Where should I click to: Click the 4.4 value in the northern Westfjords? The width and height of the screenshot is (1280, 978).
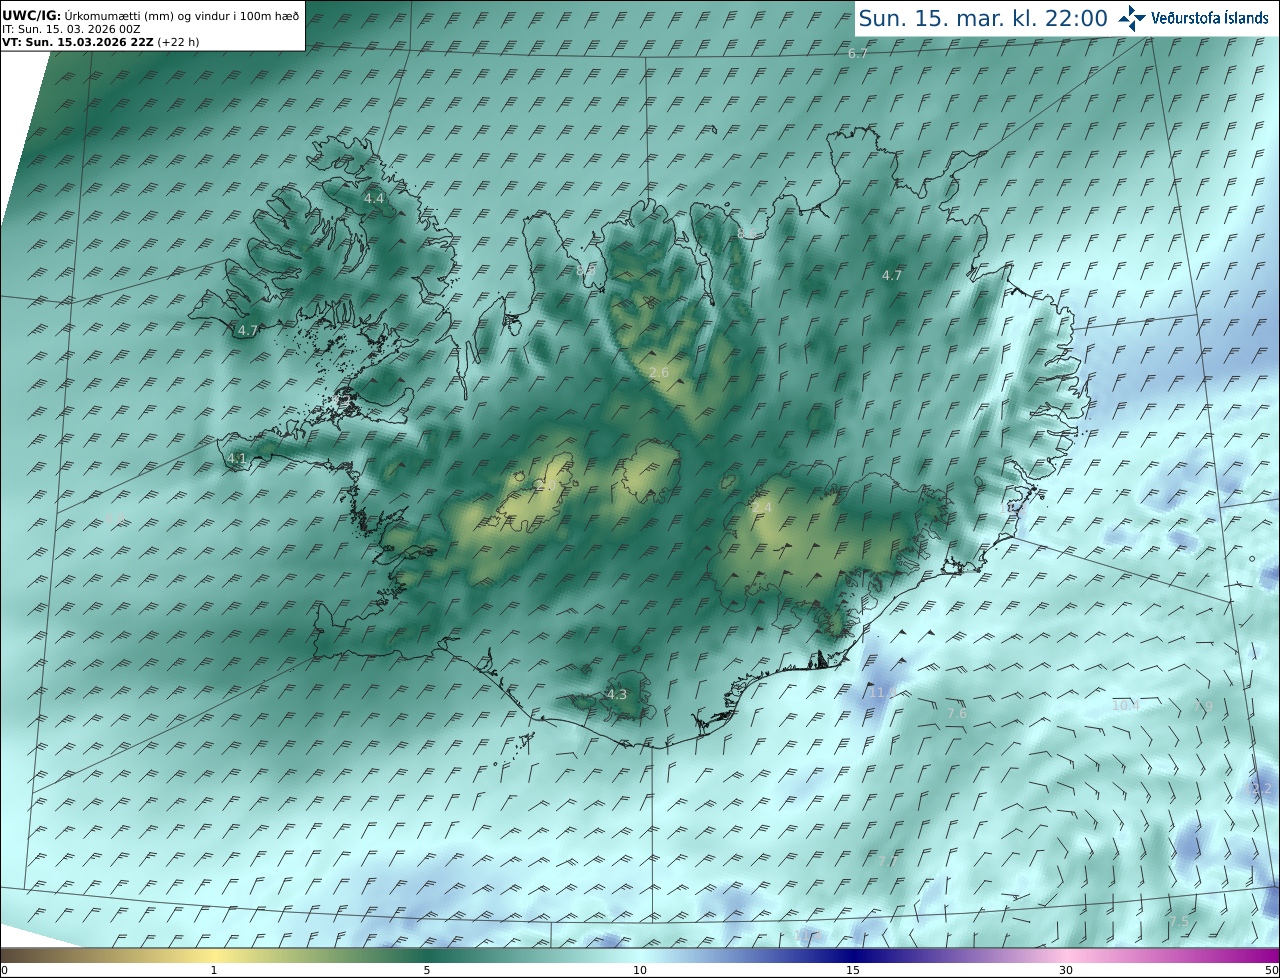[x=374, y=199]
